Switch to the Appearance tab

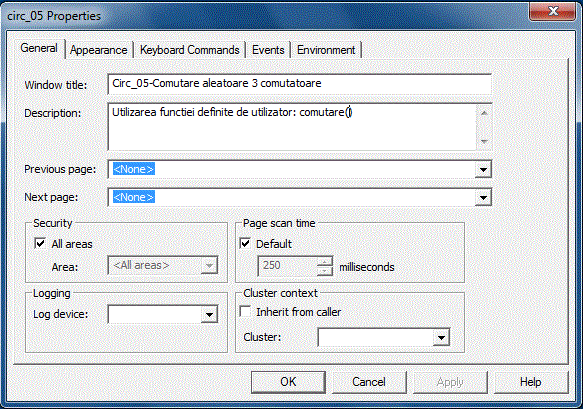[99, 50]
